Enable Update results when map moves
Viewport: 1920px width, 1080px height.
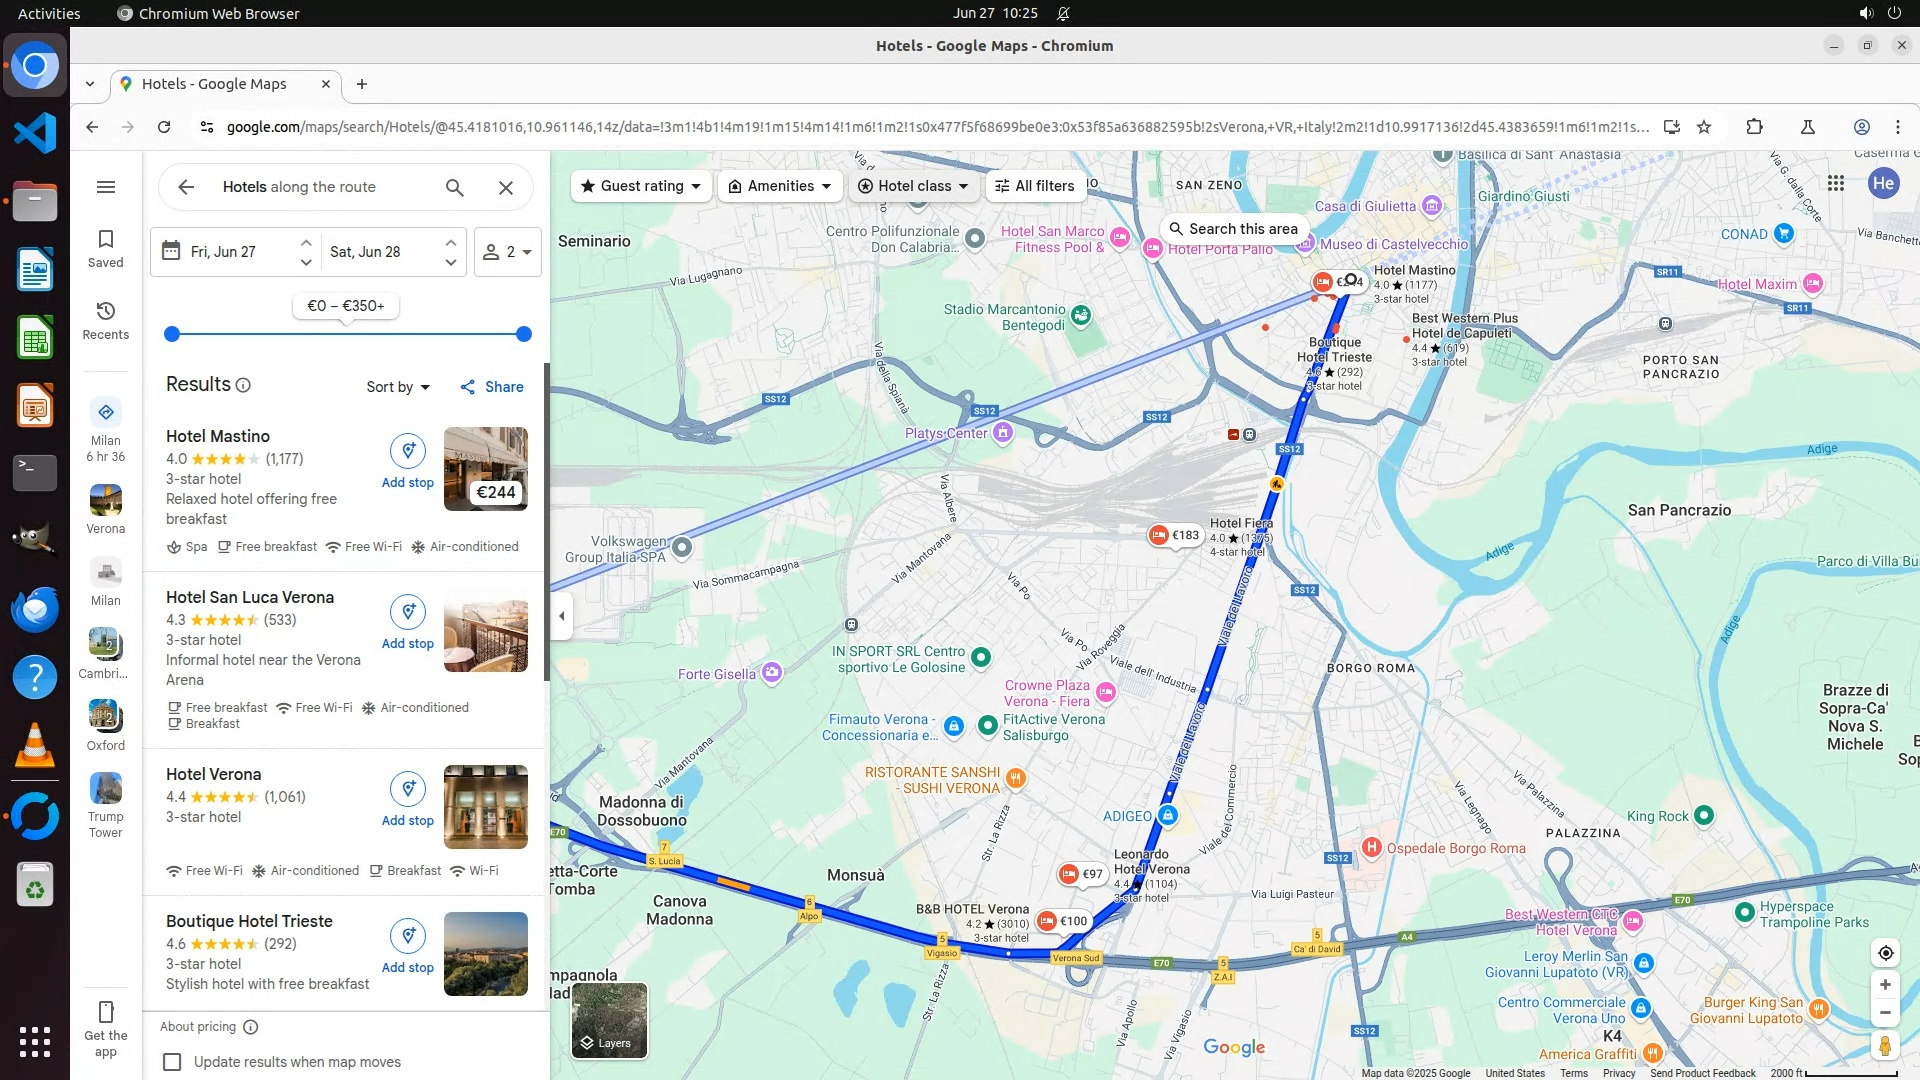pos(173,1062)
